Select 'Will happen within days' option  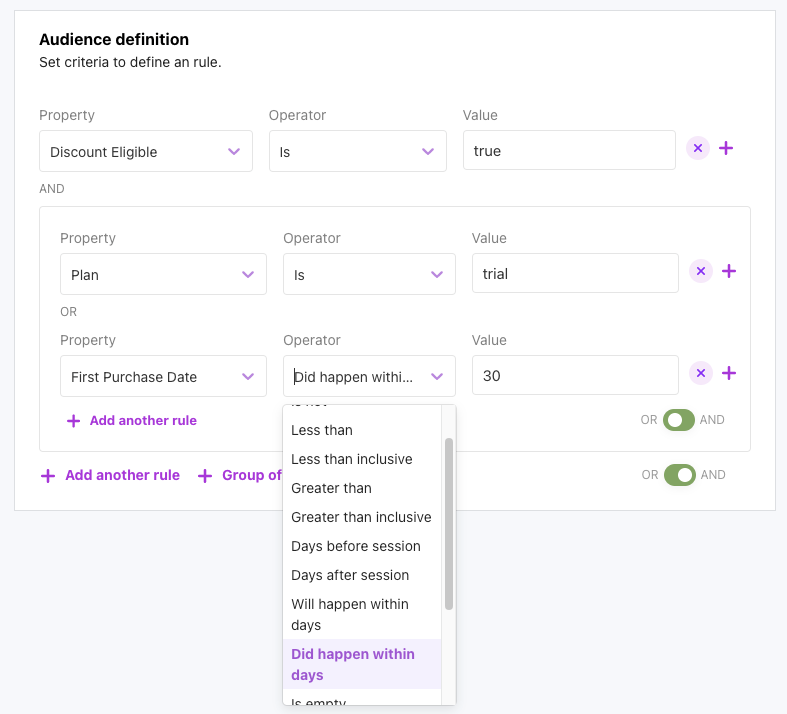click(350, 614)
